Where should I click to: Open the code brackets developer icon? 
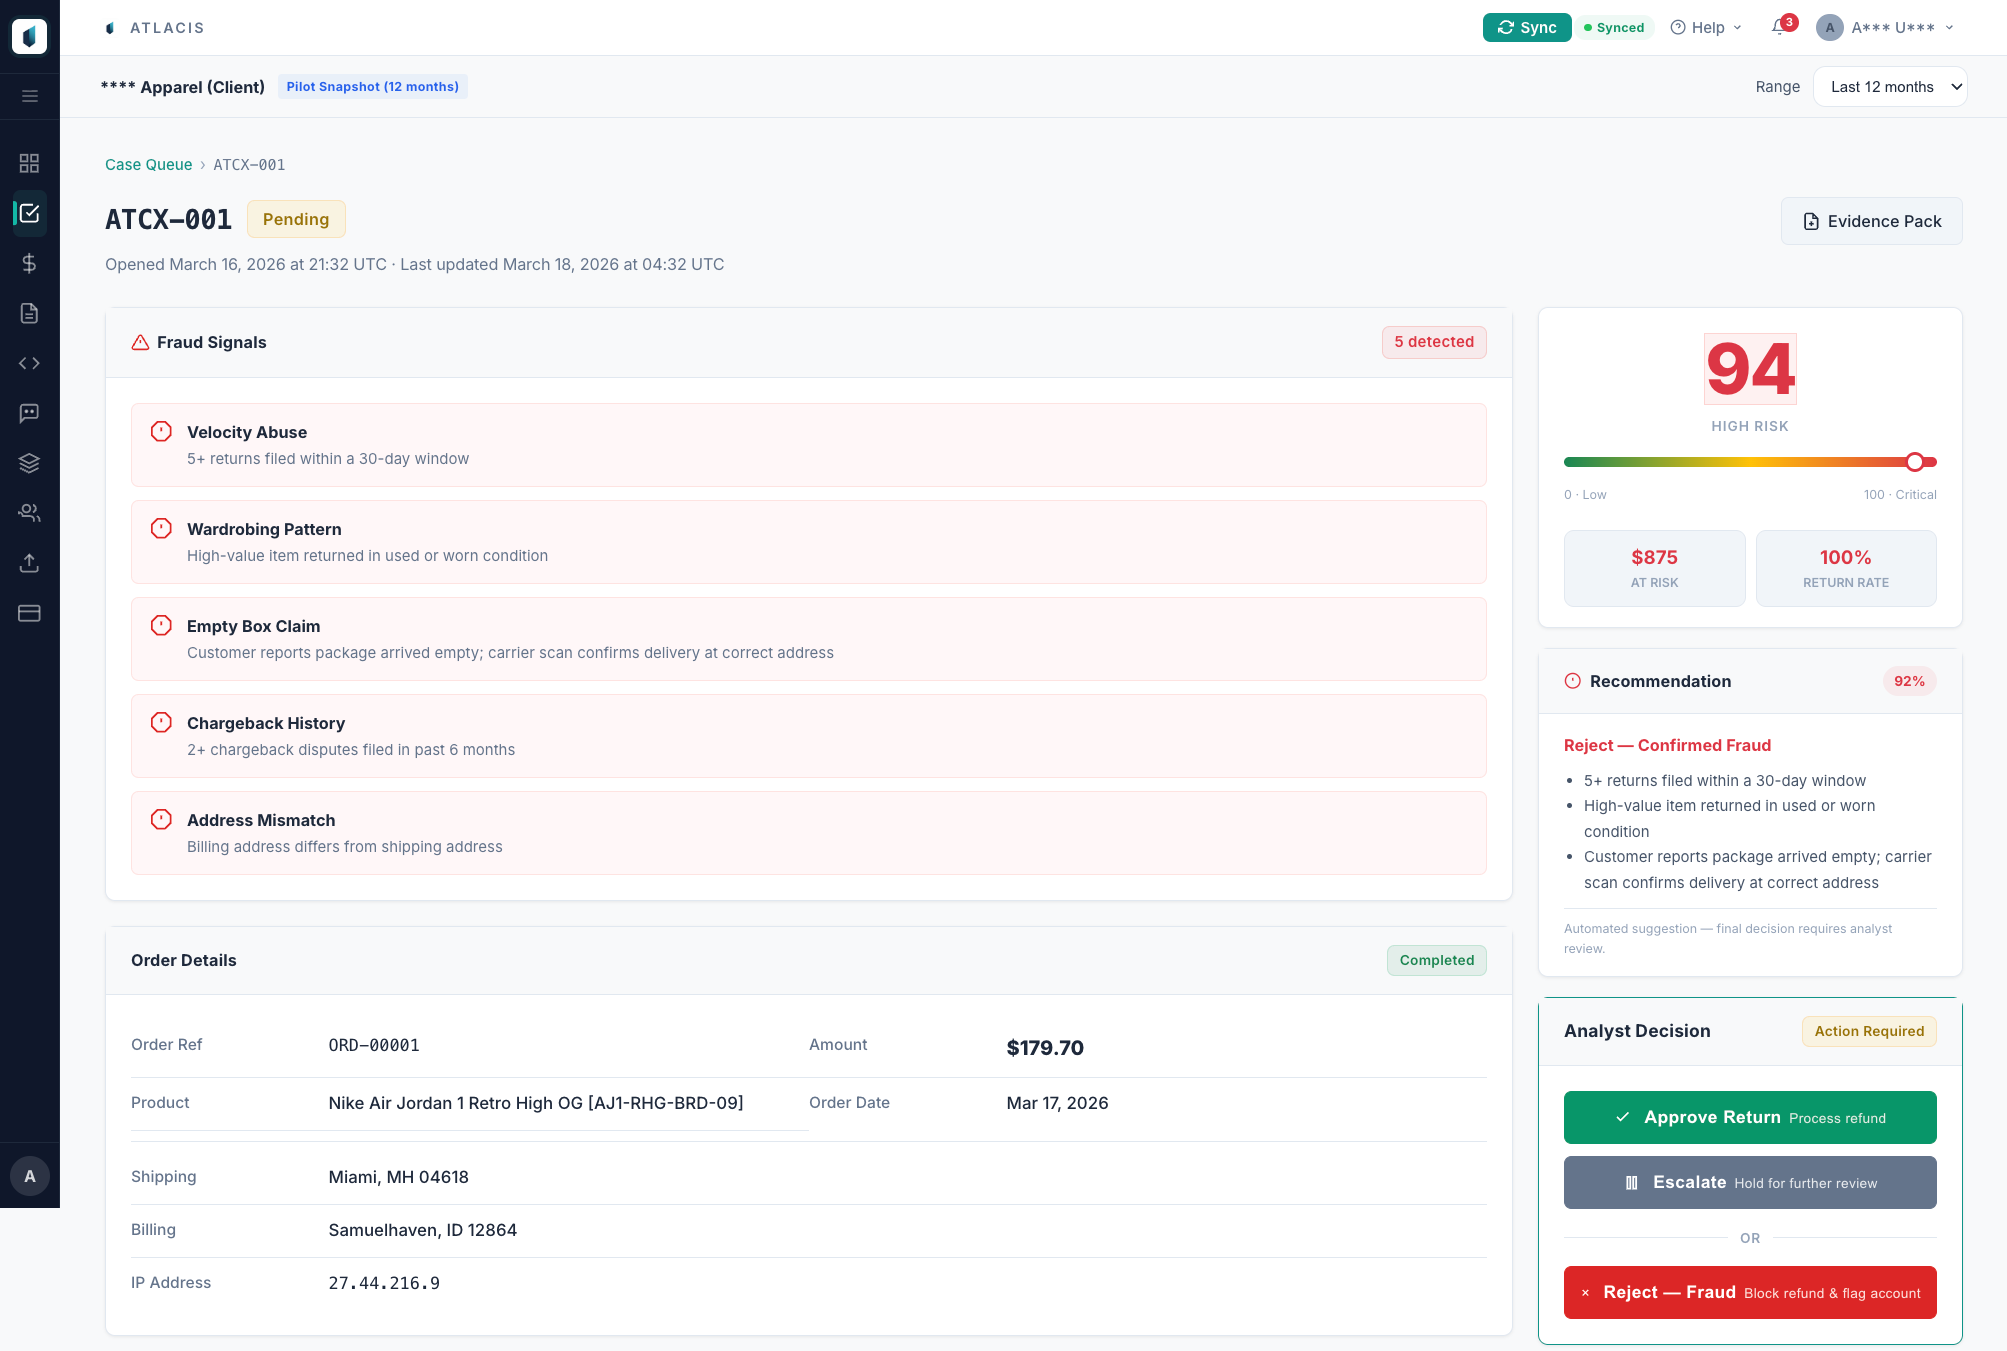point(30,363)
